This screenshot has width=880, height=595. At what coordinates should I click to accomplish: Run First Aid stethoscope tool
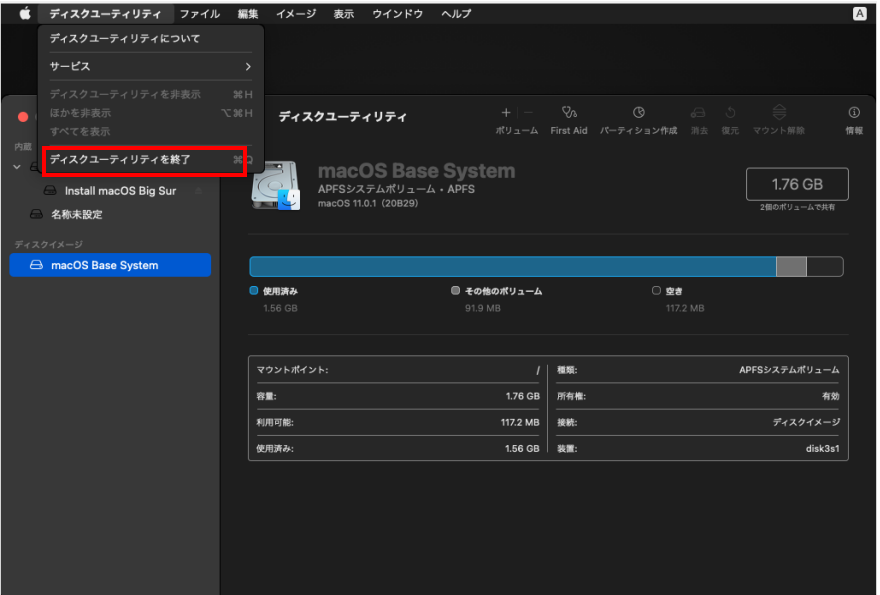click(569, 112)
